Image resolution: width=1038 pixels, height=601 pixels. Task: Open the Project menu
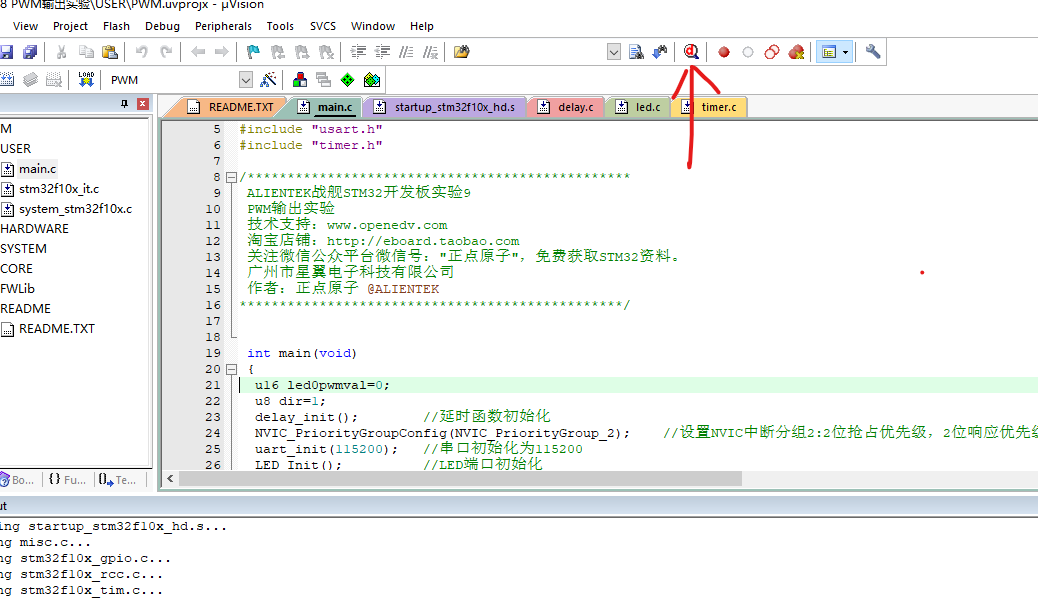click(x=70, y=26)
